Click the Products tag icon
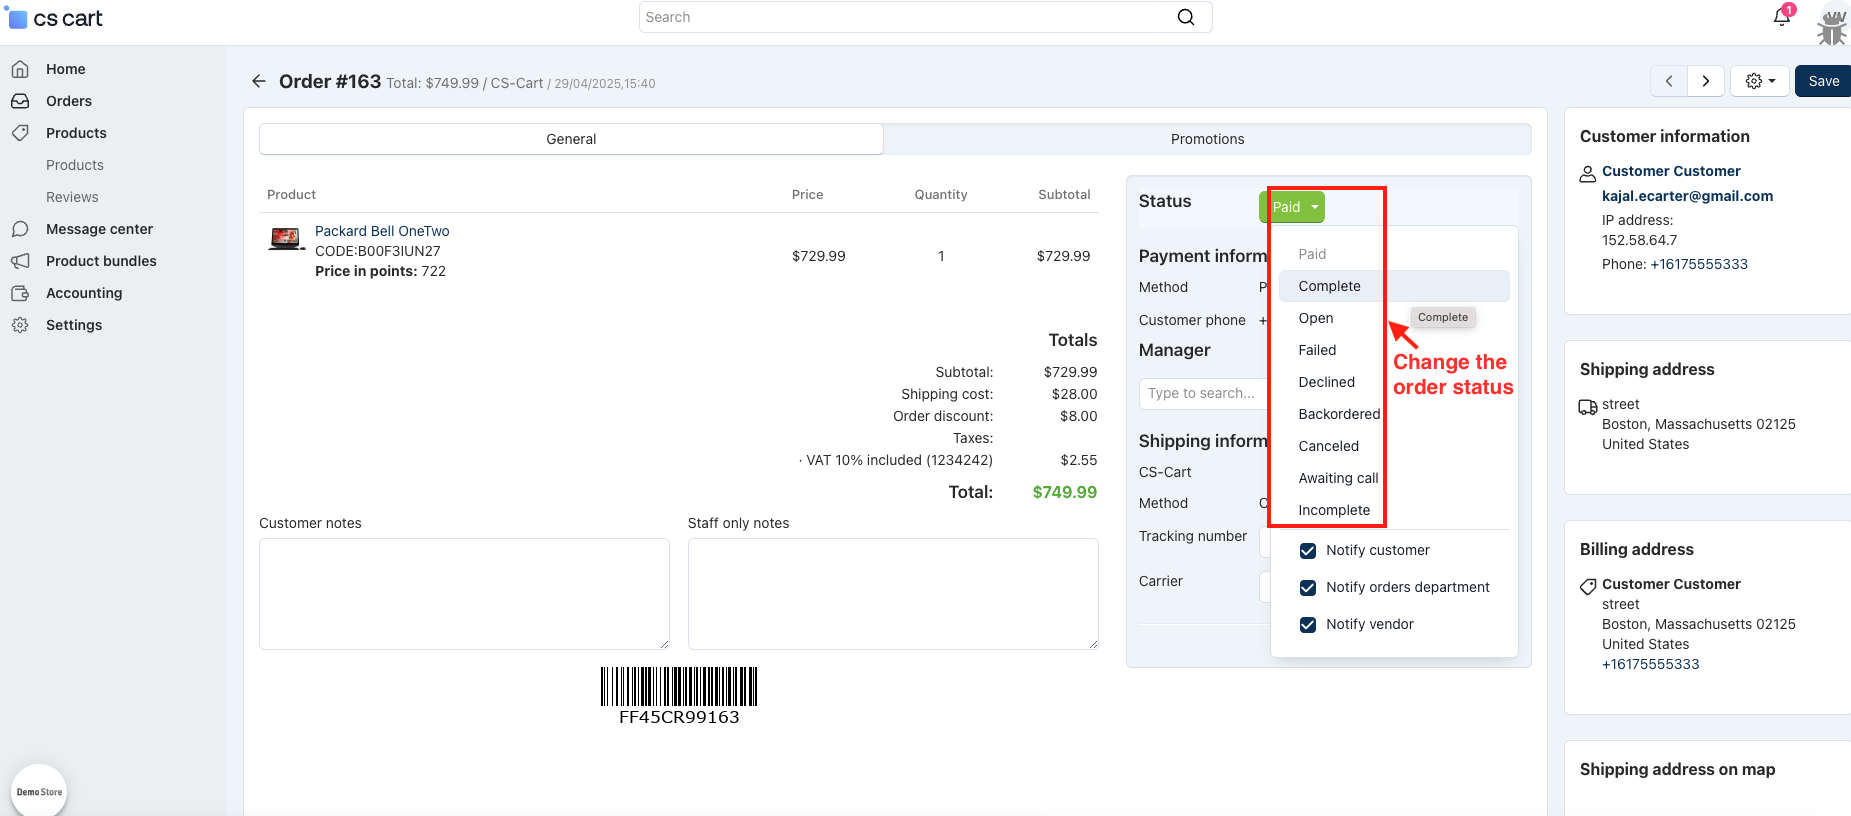 tap(20, 133)
